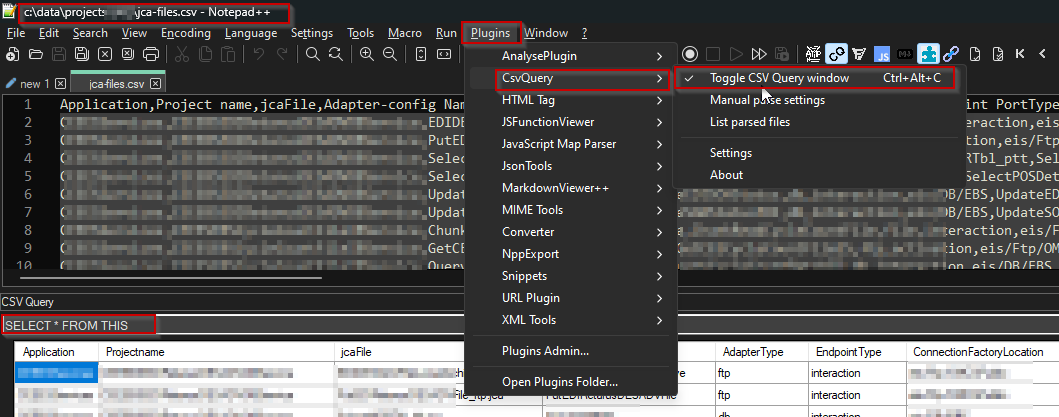Click the Save All toolbar icon
This screenshot has width=1059, height=417.
tap(81, 54)
